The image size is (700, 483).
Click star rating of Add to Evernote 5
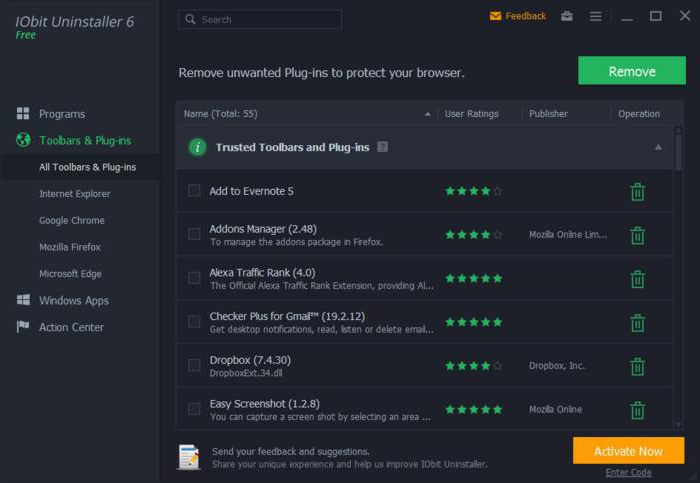point(474,191)
